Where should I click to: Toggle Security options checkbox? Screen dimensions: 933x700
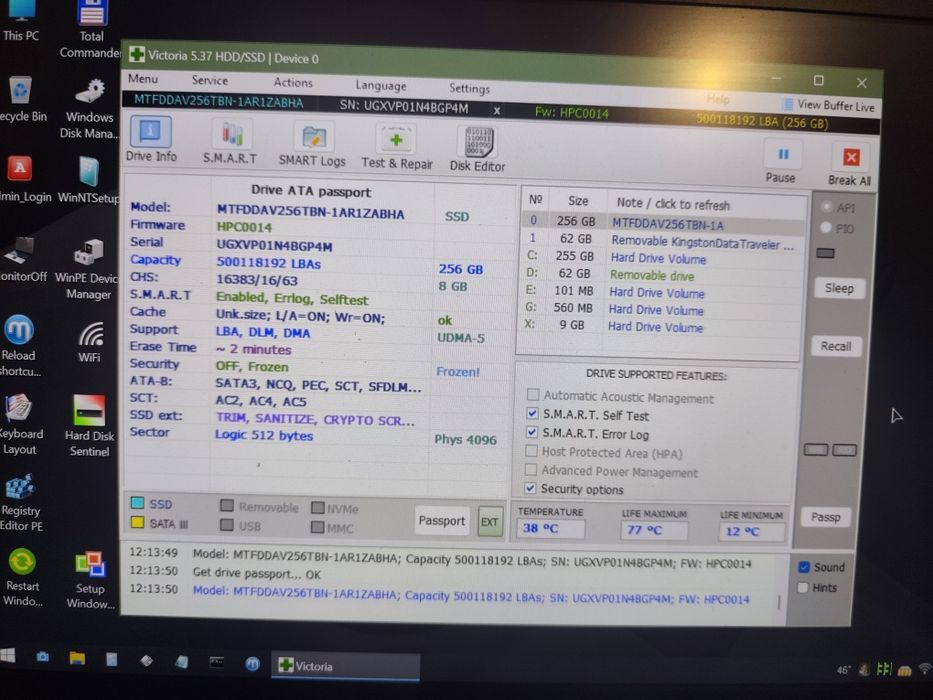coord(530,488)
